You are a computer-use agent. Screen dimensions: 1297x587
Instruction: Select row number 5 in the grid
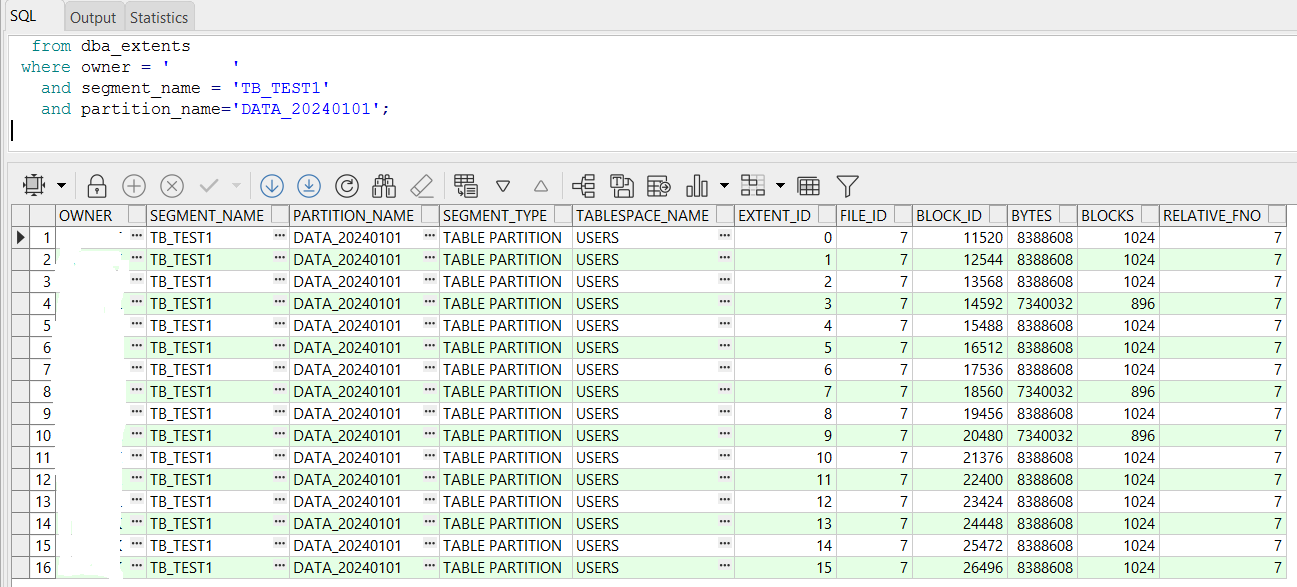(x=43, y=325)
